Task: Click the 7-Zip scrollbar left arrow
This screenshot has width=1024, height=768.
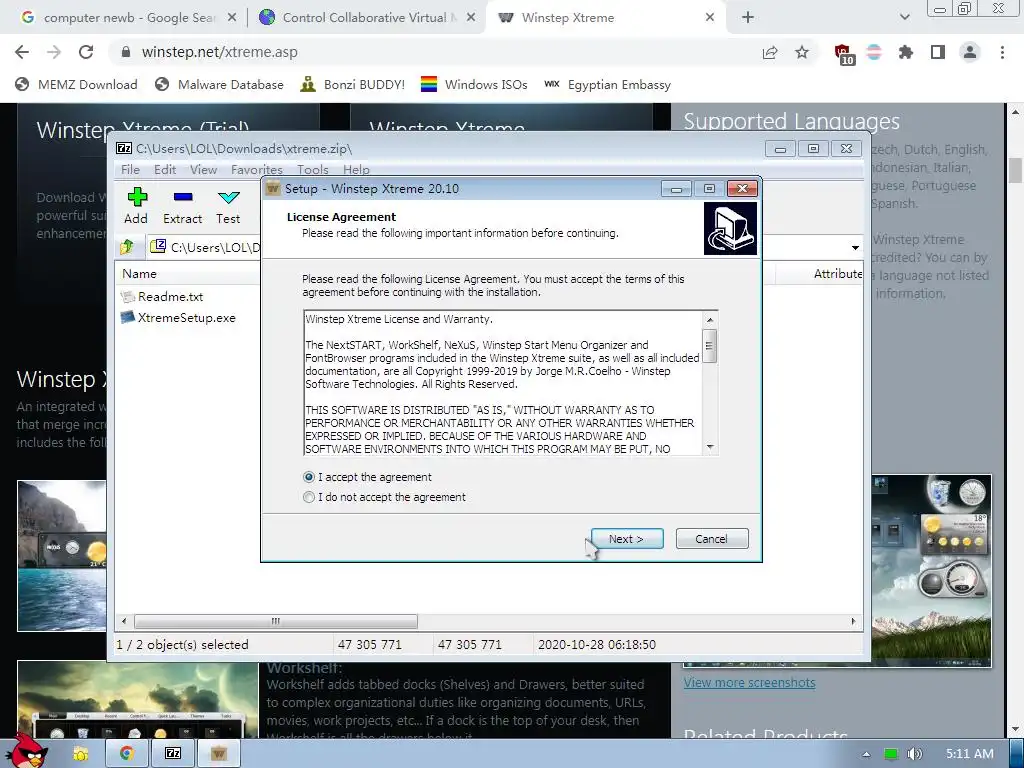Action: pyautogui.click(x=124, y=621)
